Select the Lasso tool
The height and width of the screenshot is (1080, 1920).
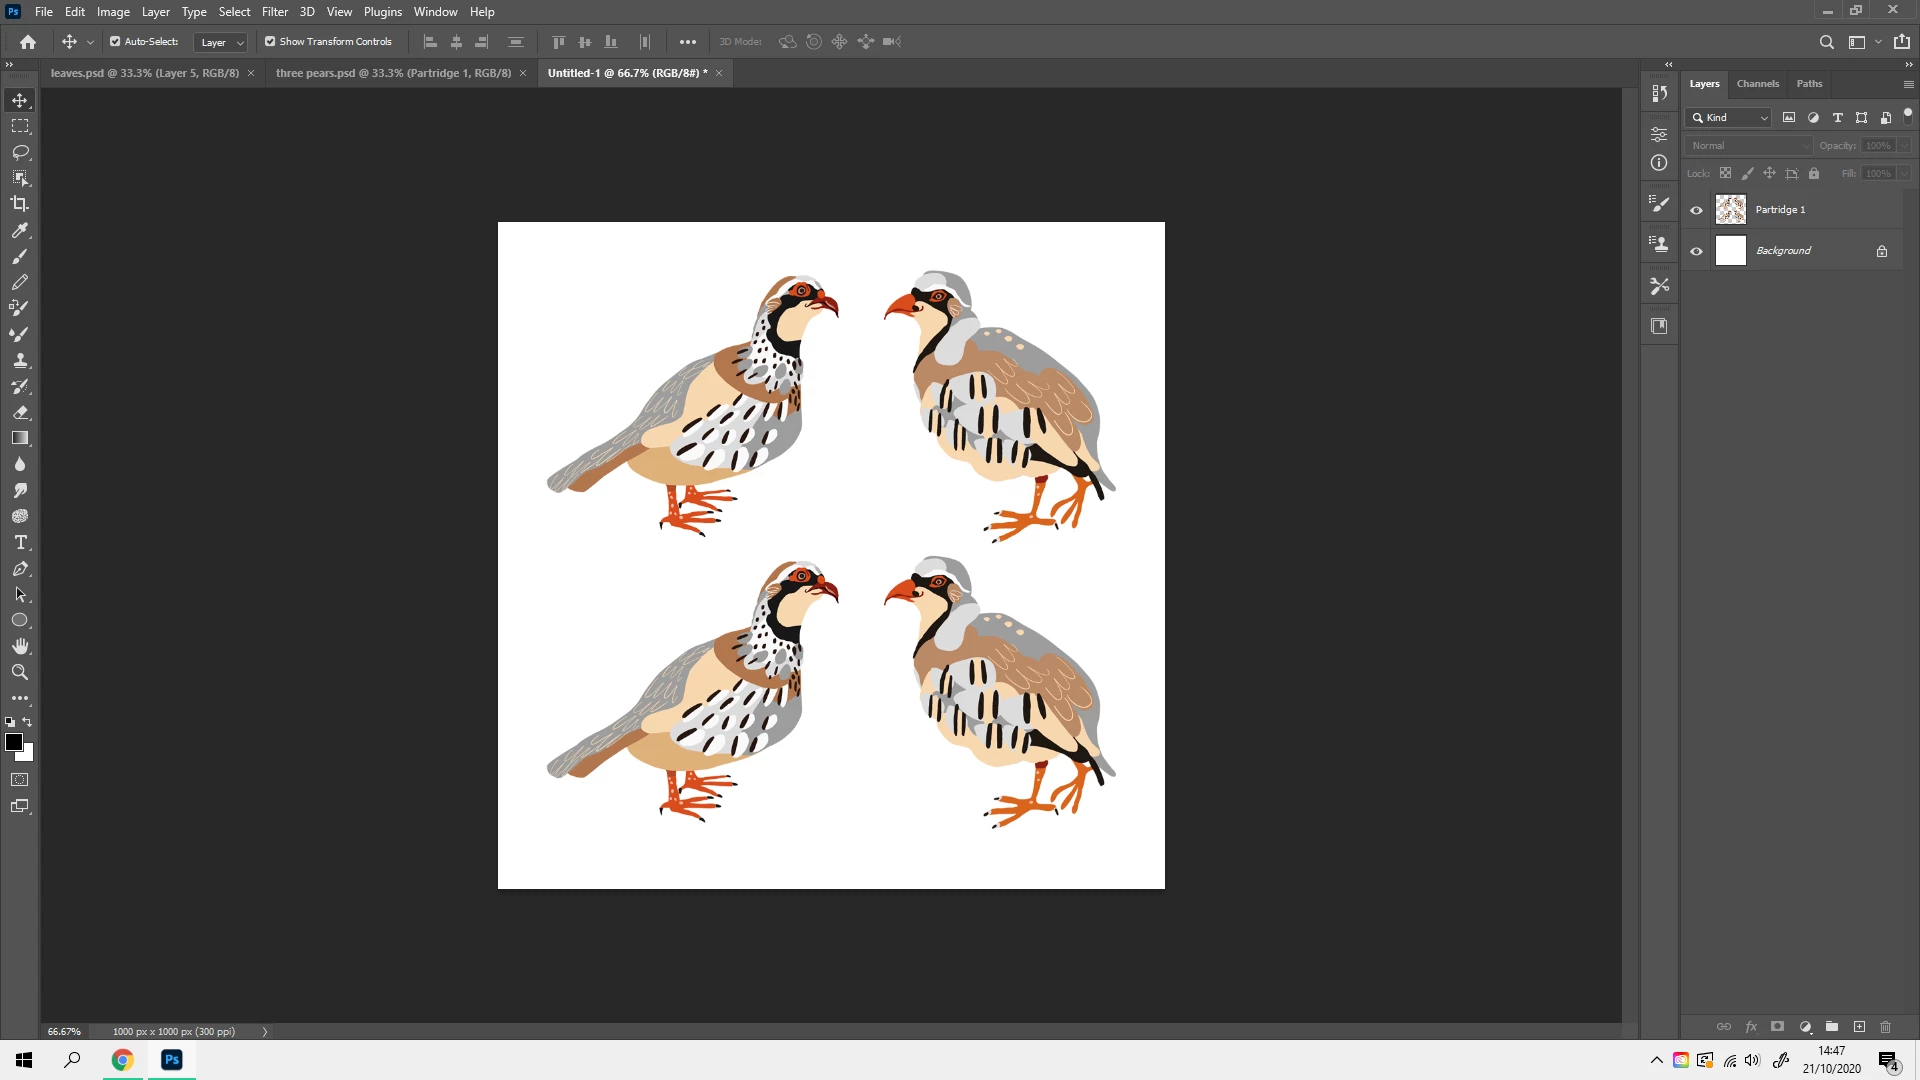[20, 152]
